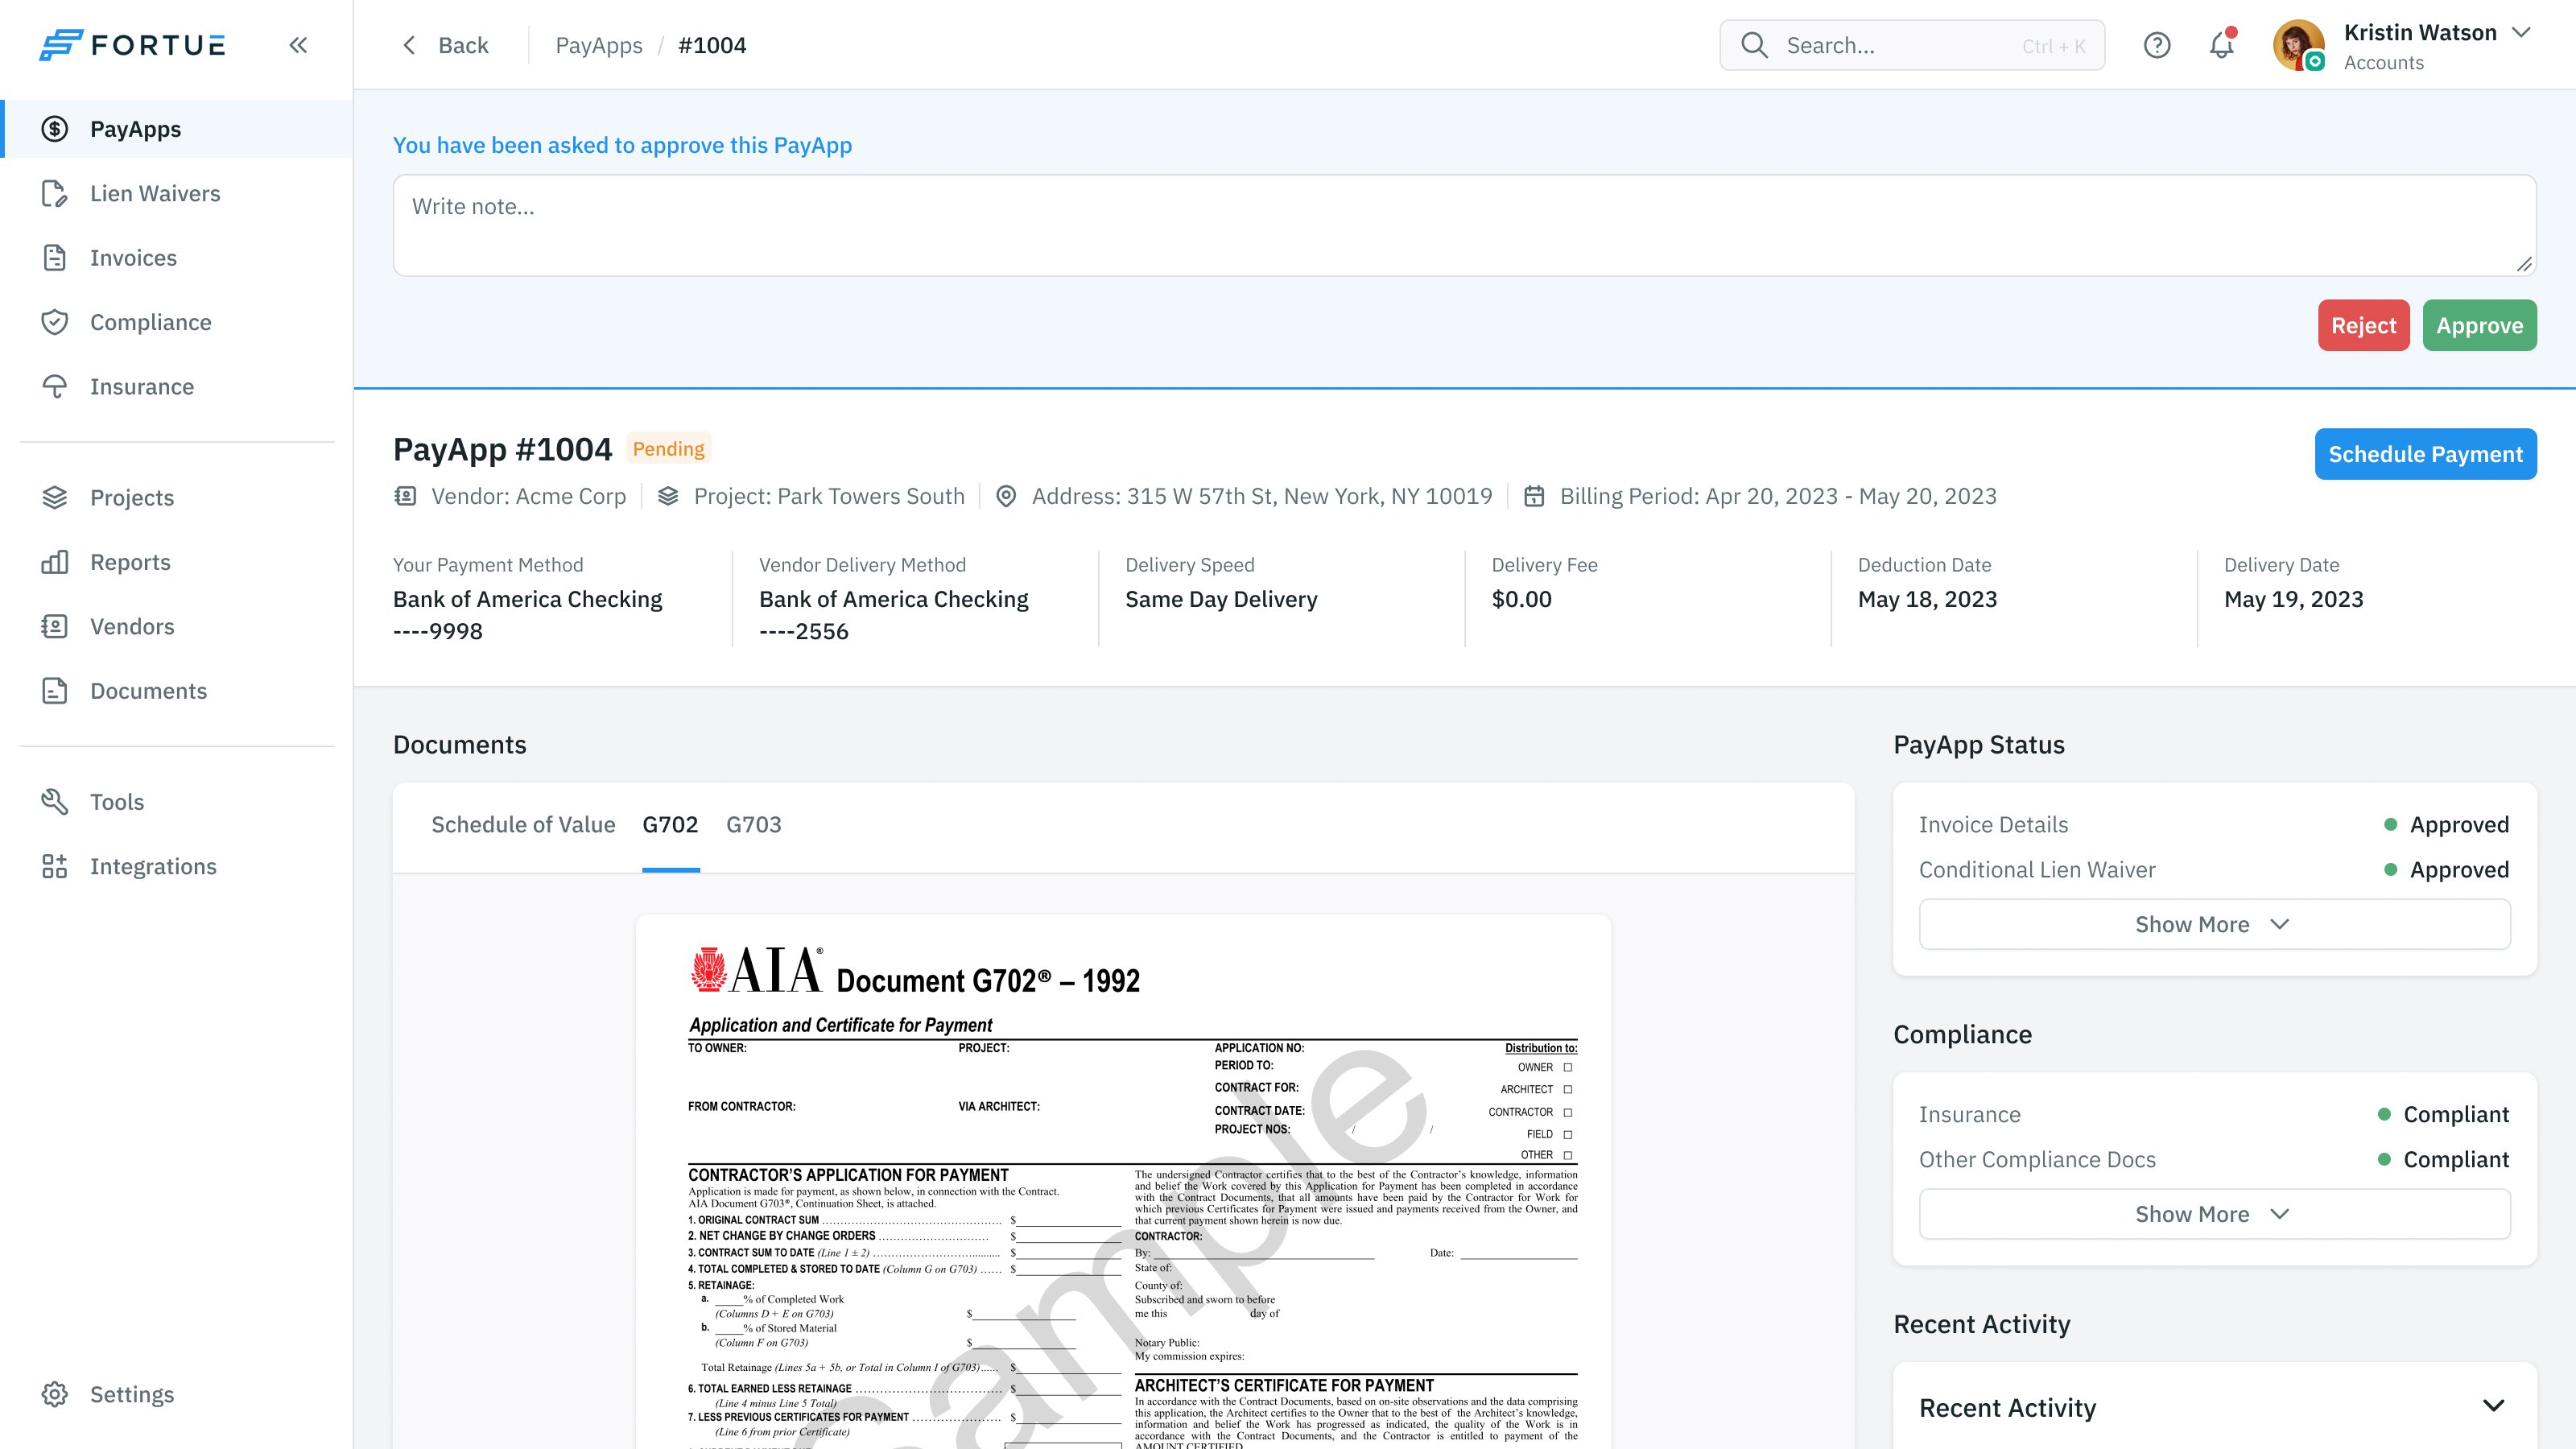Click Schedule Payment button
The width and height of the screenshot is (2576, 1449).
click(x=2425, y=454)
